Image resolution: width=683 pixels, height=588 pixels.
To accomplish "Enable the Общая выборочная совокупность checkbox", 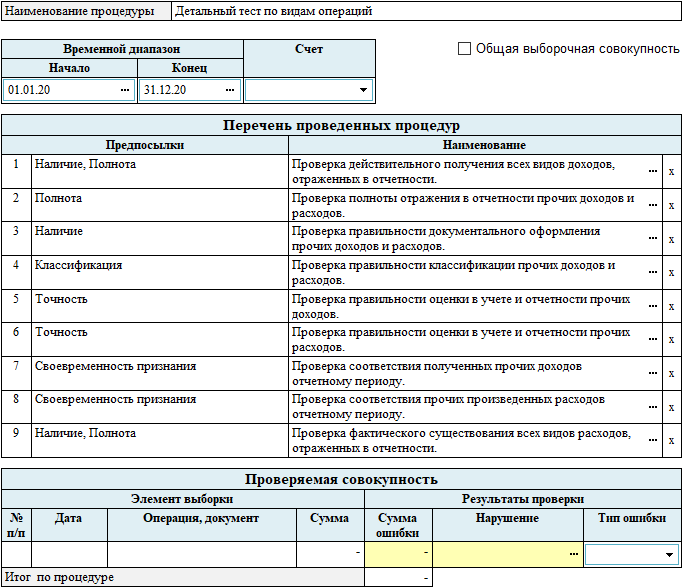I will point(464,48).
